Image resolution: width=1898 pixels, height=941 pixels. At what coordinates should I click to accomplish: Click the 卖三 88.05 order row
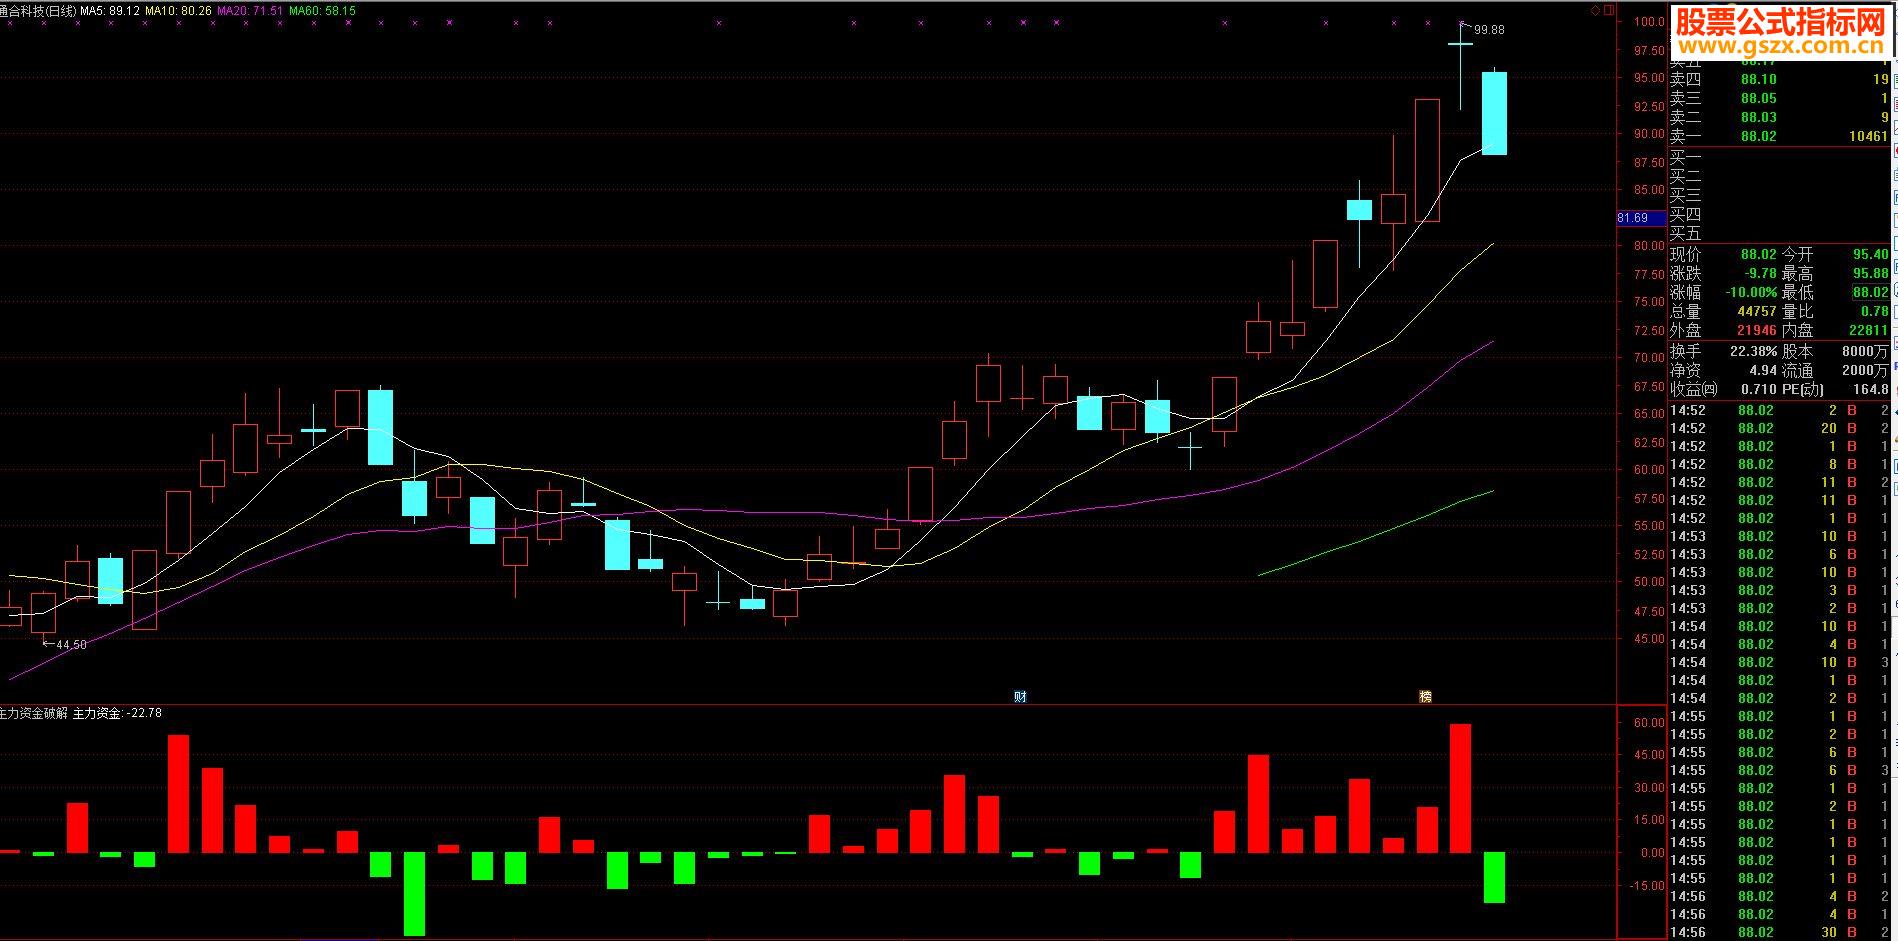[1779, 98]
